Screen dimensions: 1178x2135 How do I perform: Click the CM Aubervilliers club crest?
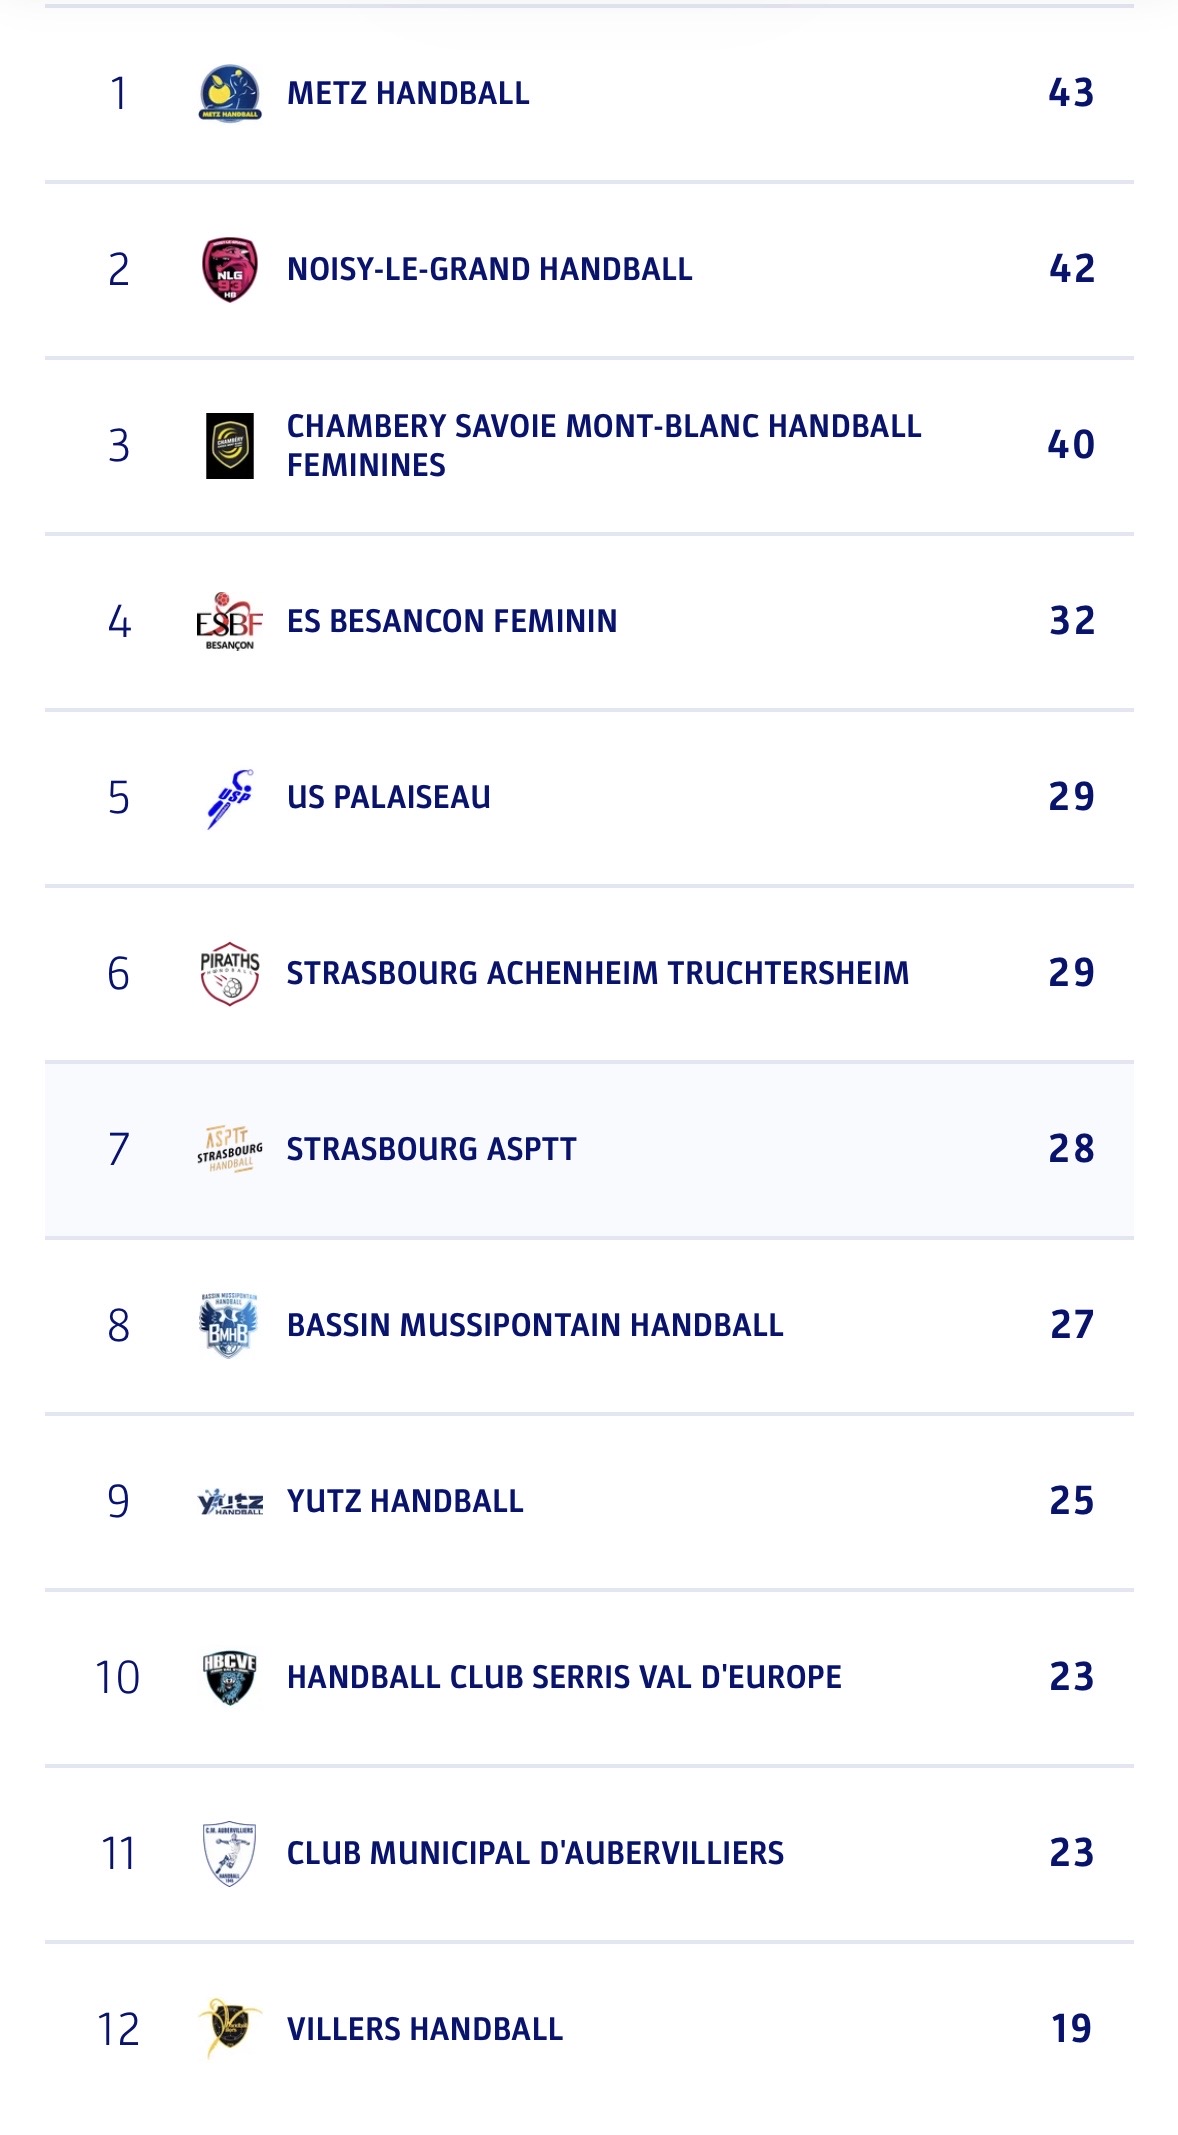(230, 1853)
